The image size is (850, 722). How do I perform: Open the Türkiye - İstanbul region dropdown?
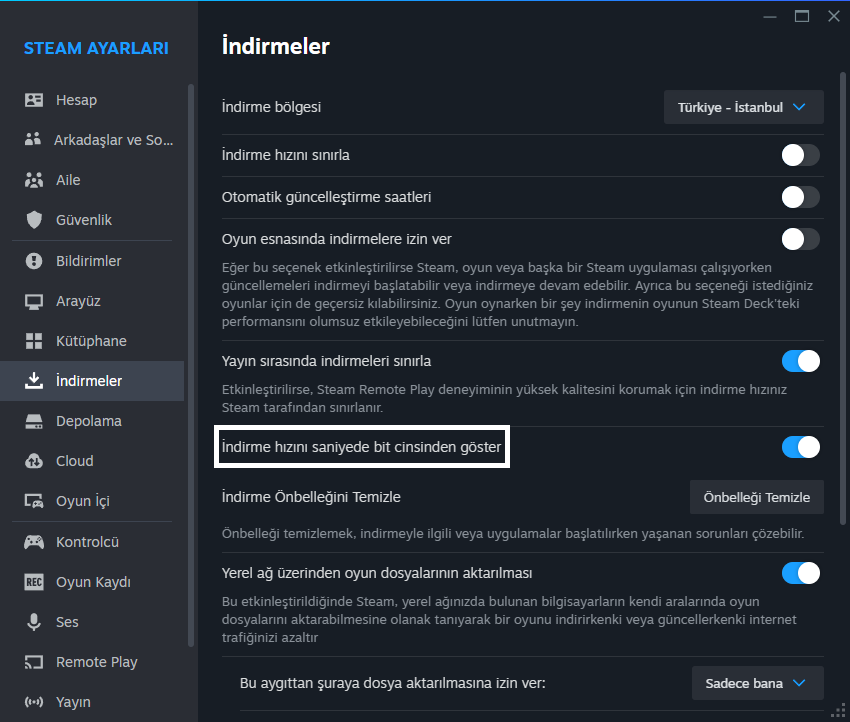tap(743, 107)
